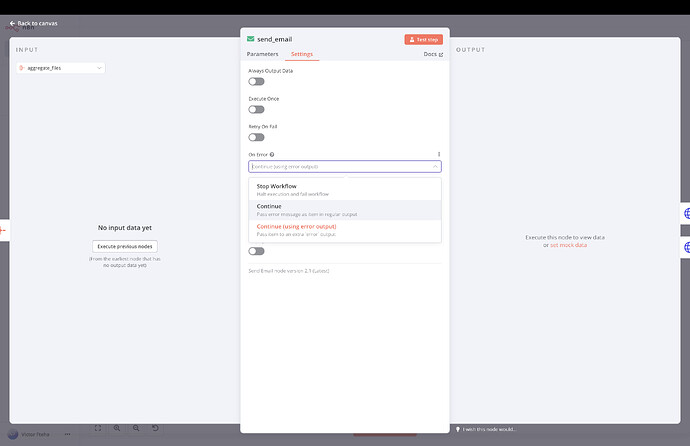Switch to the Parameters tab

[x=262, y=54]
